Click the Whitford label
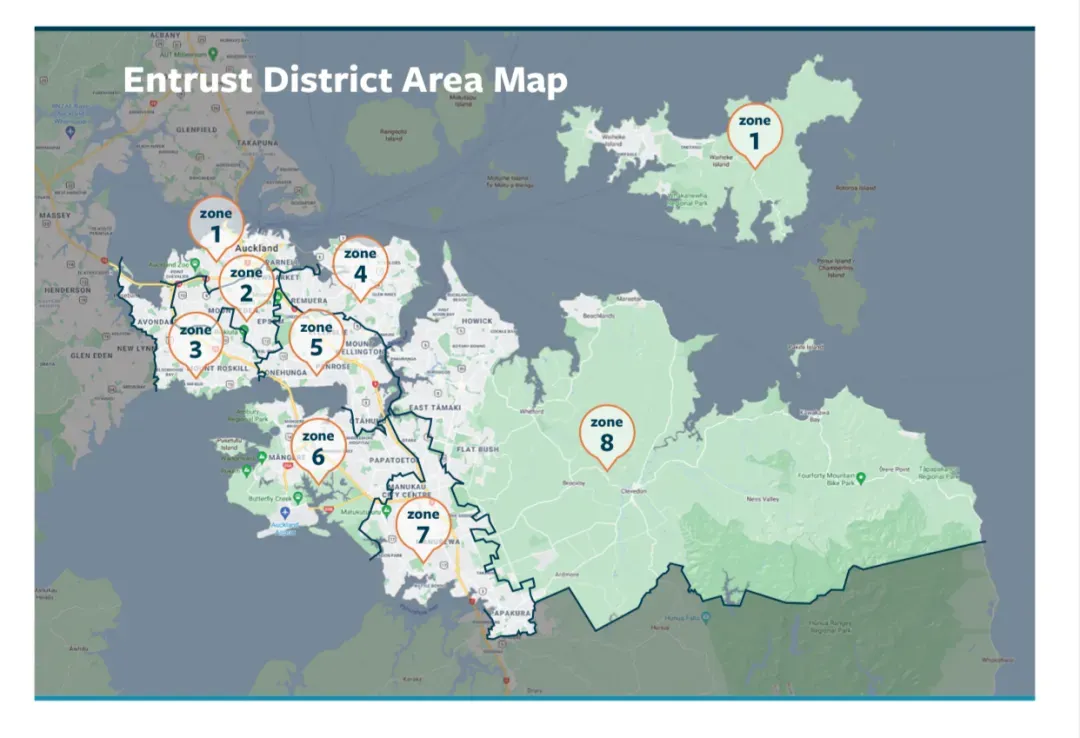1080x738 pixels. click(532, 411)
